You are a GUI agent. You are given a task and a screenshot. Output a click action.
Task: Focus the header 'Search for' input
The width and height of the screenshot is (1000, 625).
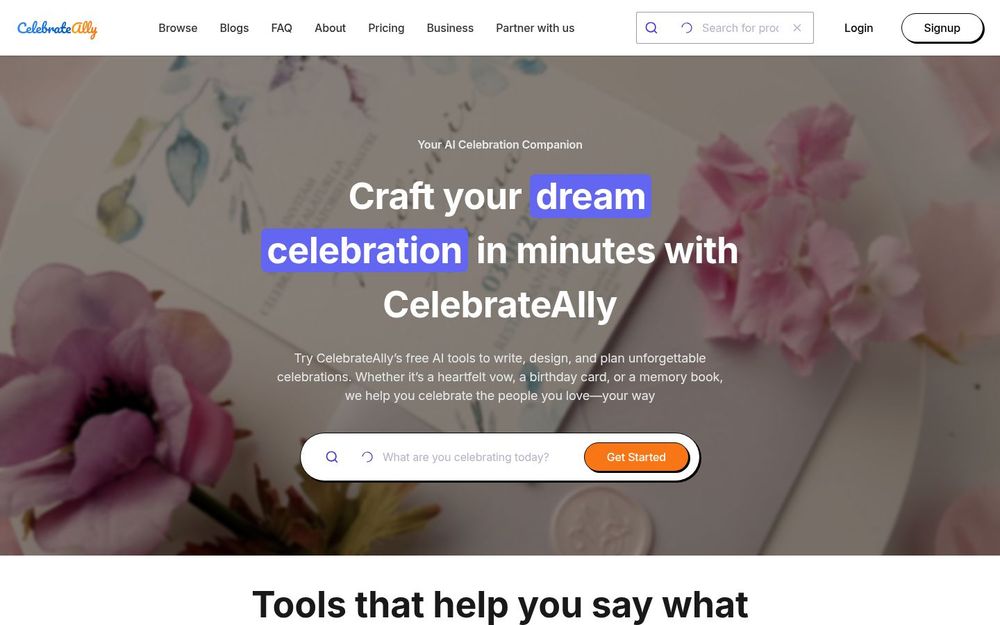click(740, 28)
